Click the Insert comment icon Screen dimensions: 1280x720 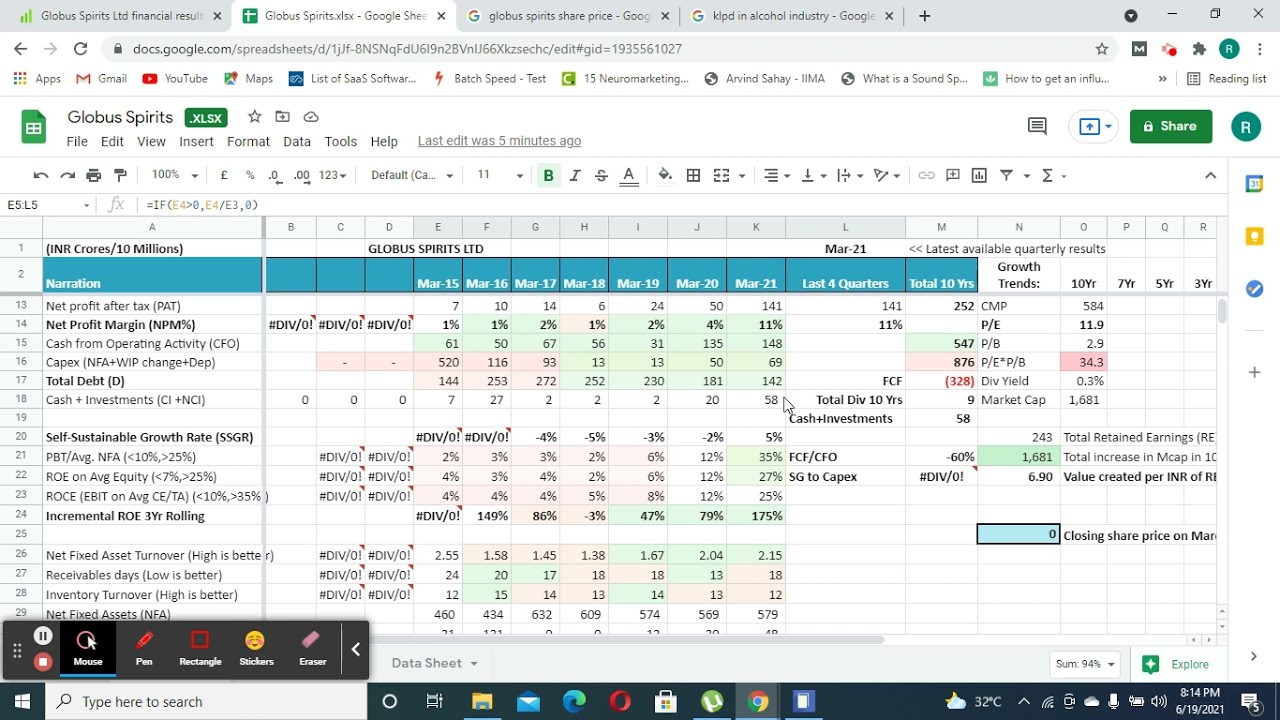953,175
